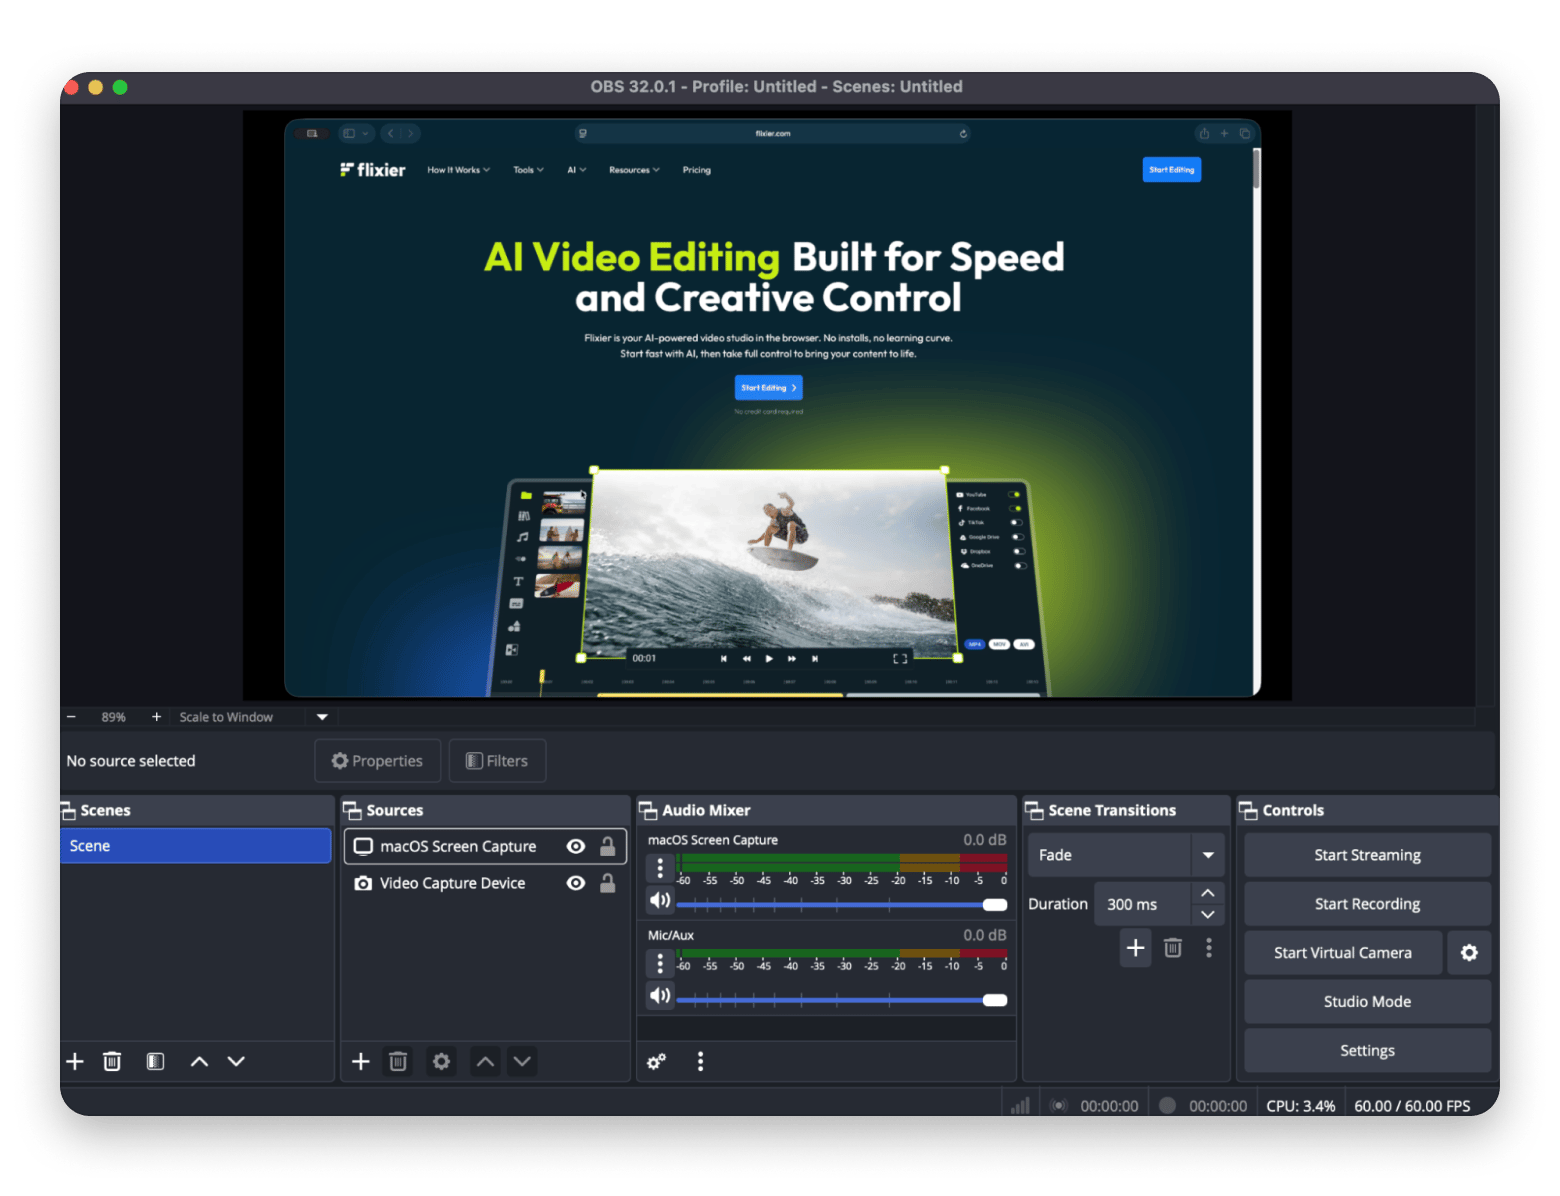Expand the Scale to Window dropdown
The image size is (1560, 1196).
pyautogui.click(x=322, y=717)
